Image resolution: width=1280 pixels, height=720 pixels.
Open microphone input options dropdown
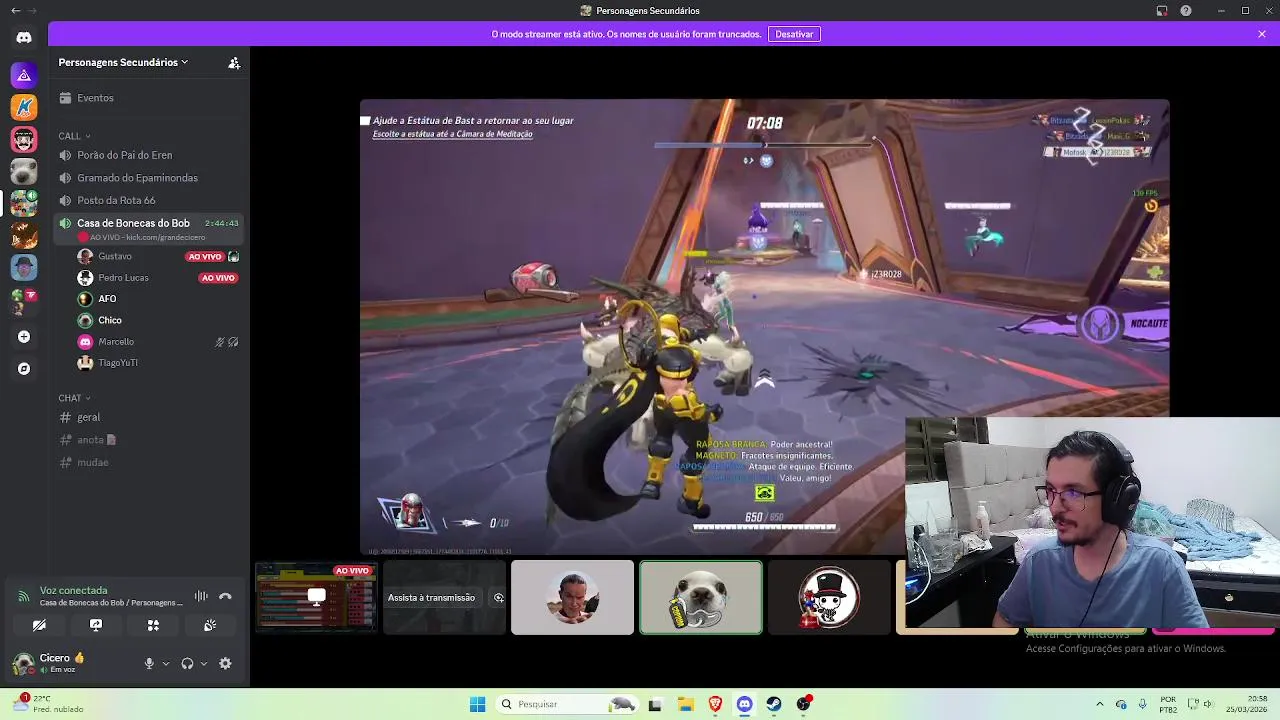[166, 663]
